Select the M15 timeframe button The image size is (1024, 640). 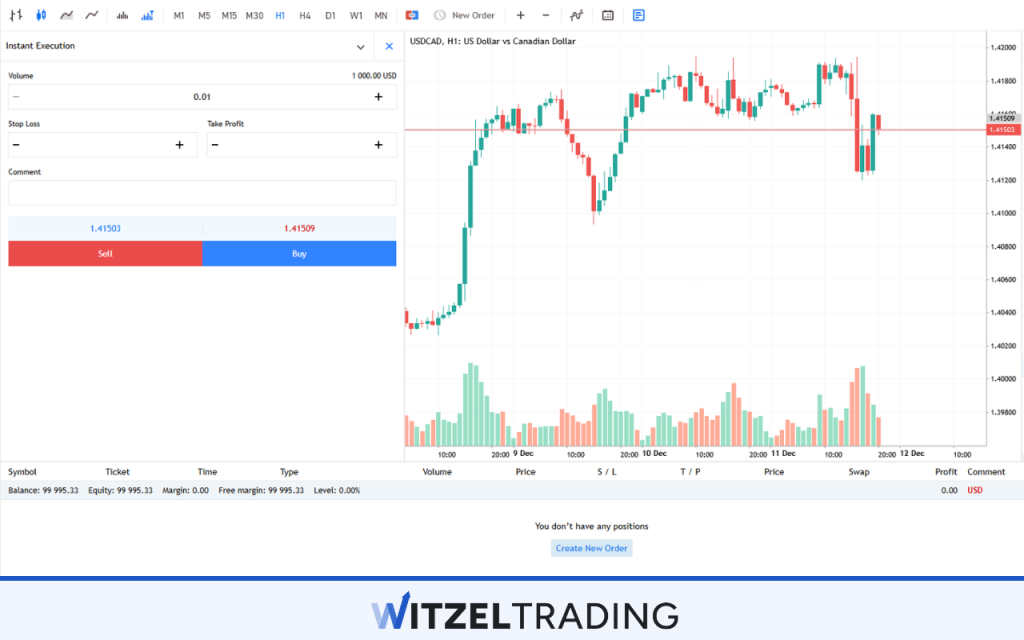click(x=228, y=15)
